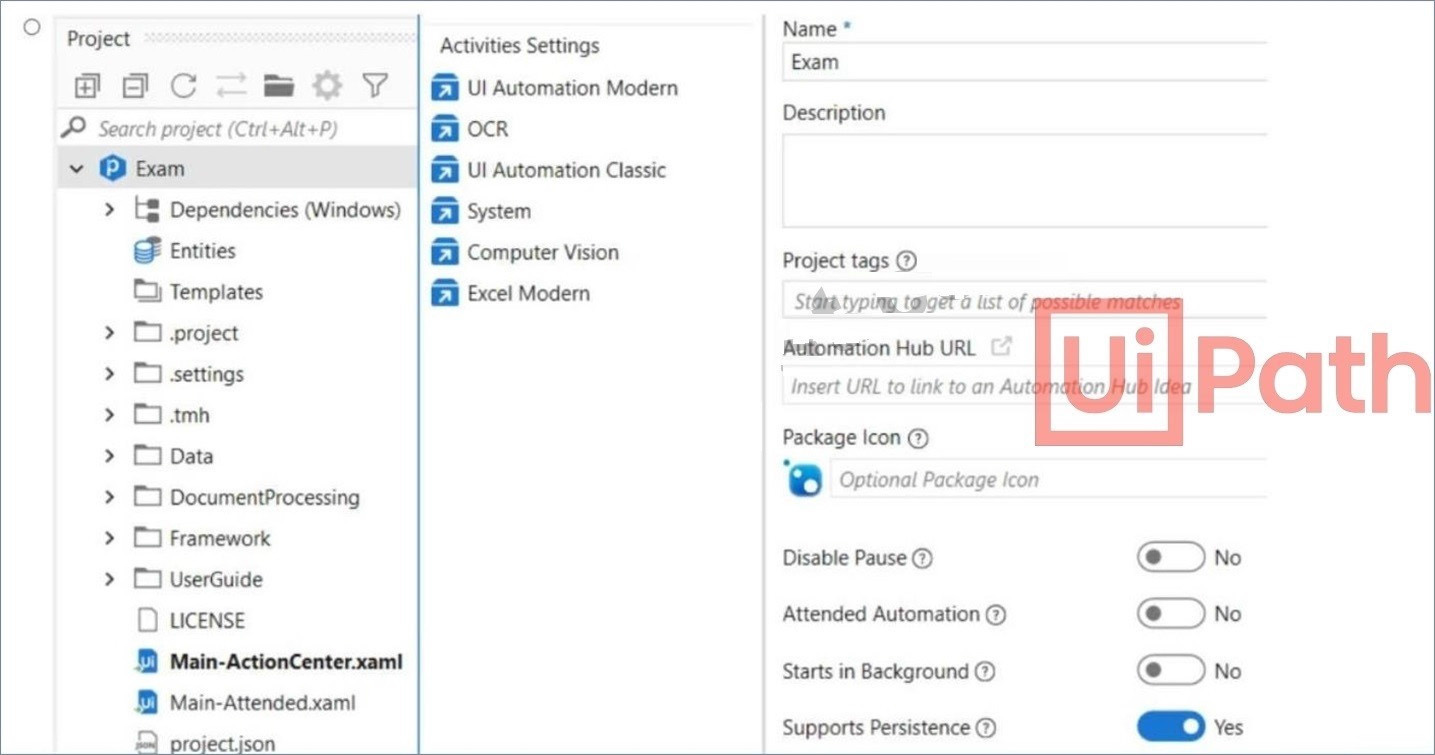Open OCR activity settings
Viewport: 1435px width, 755px height.
point(488,129)
